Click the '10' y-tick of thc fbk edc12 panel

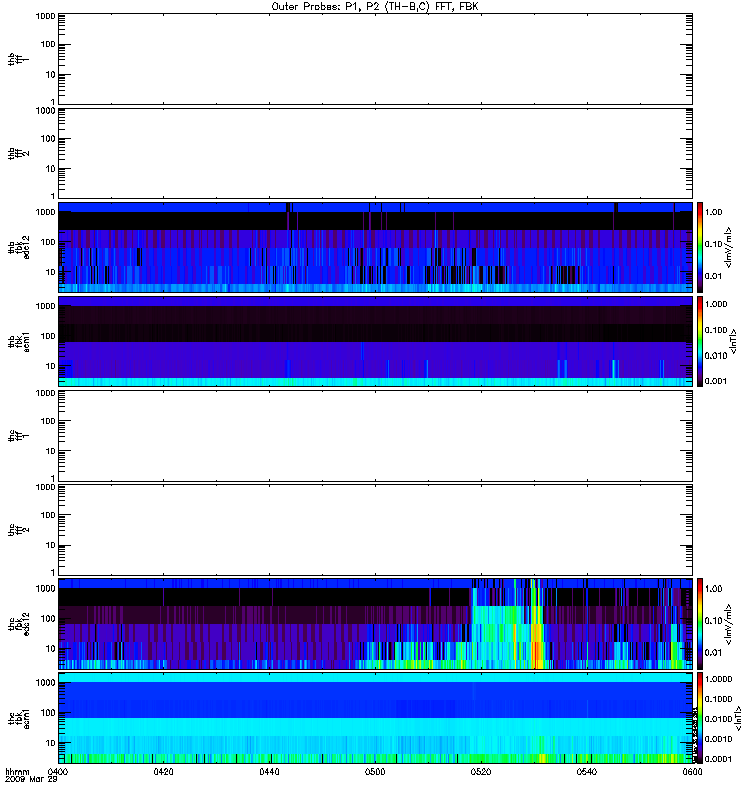pos(51,649)
